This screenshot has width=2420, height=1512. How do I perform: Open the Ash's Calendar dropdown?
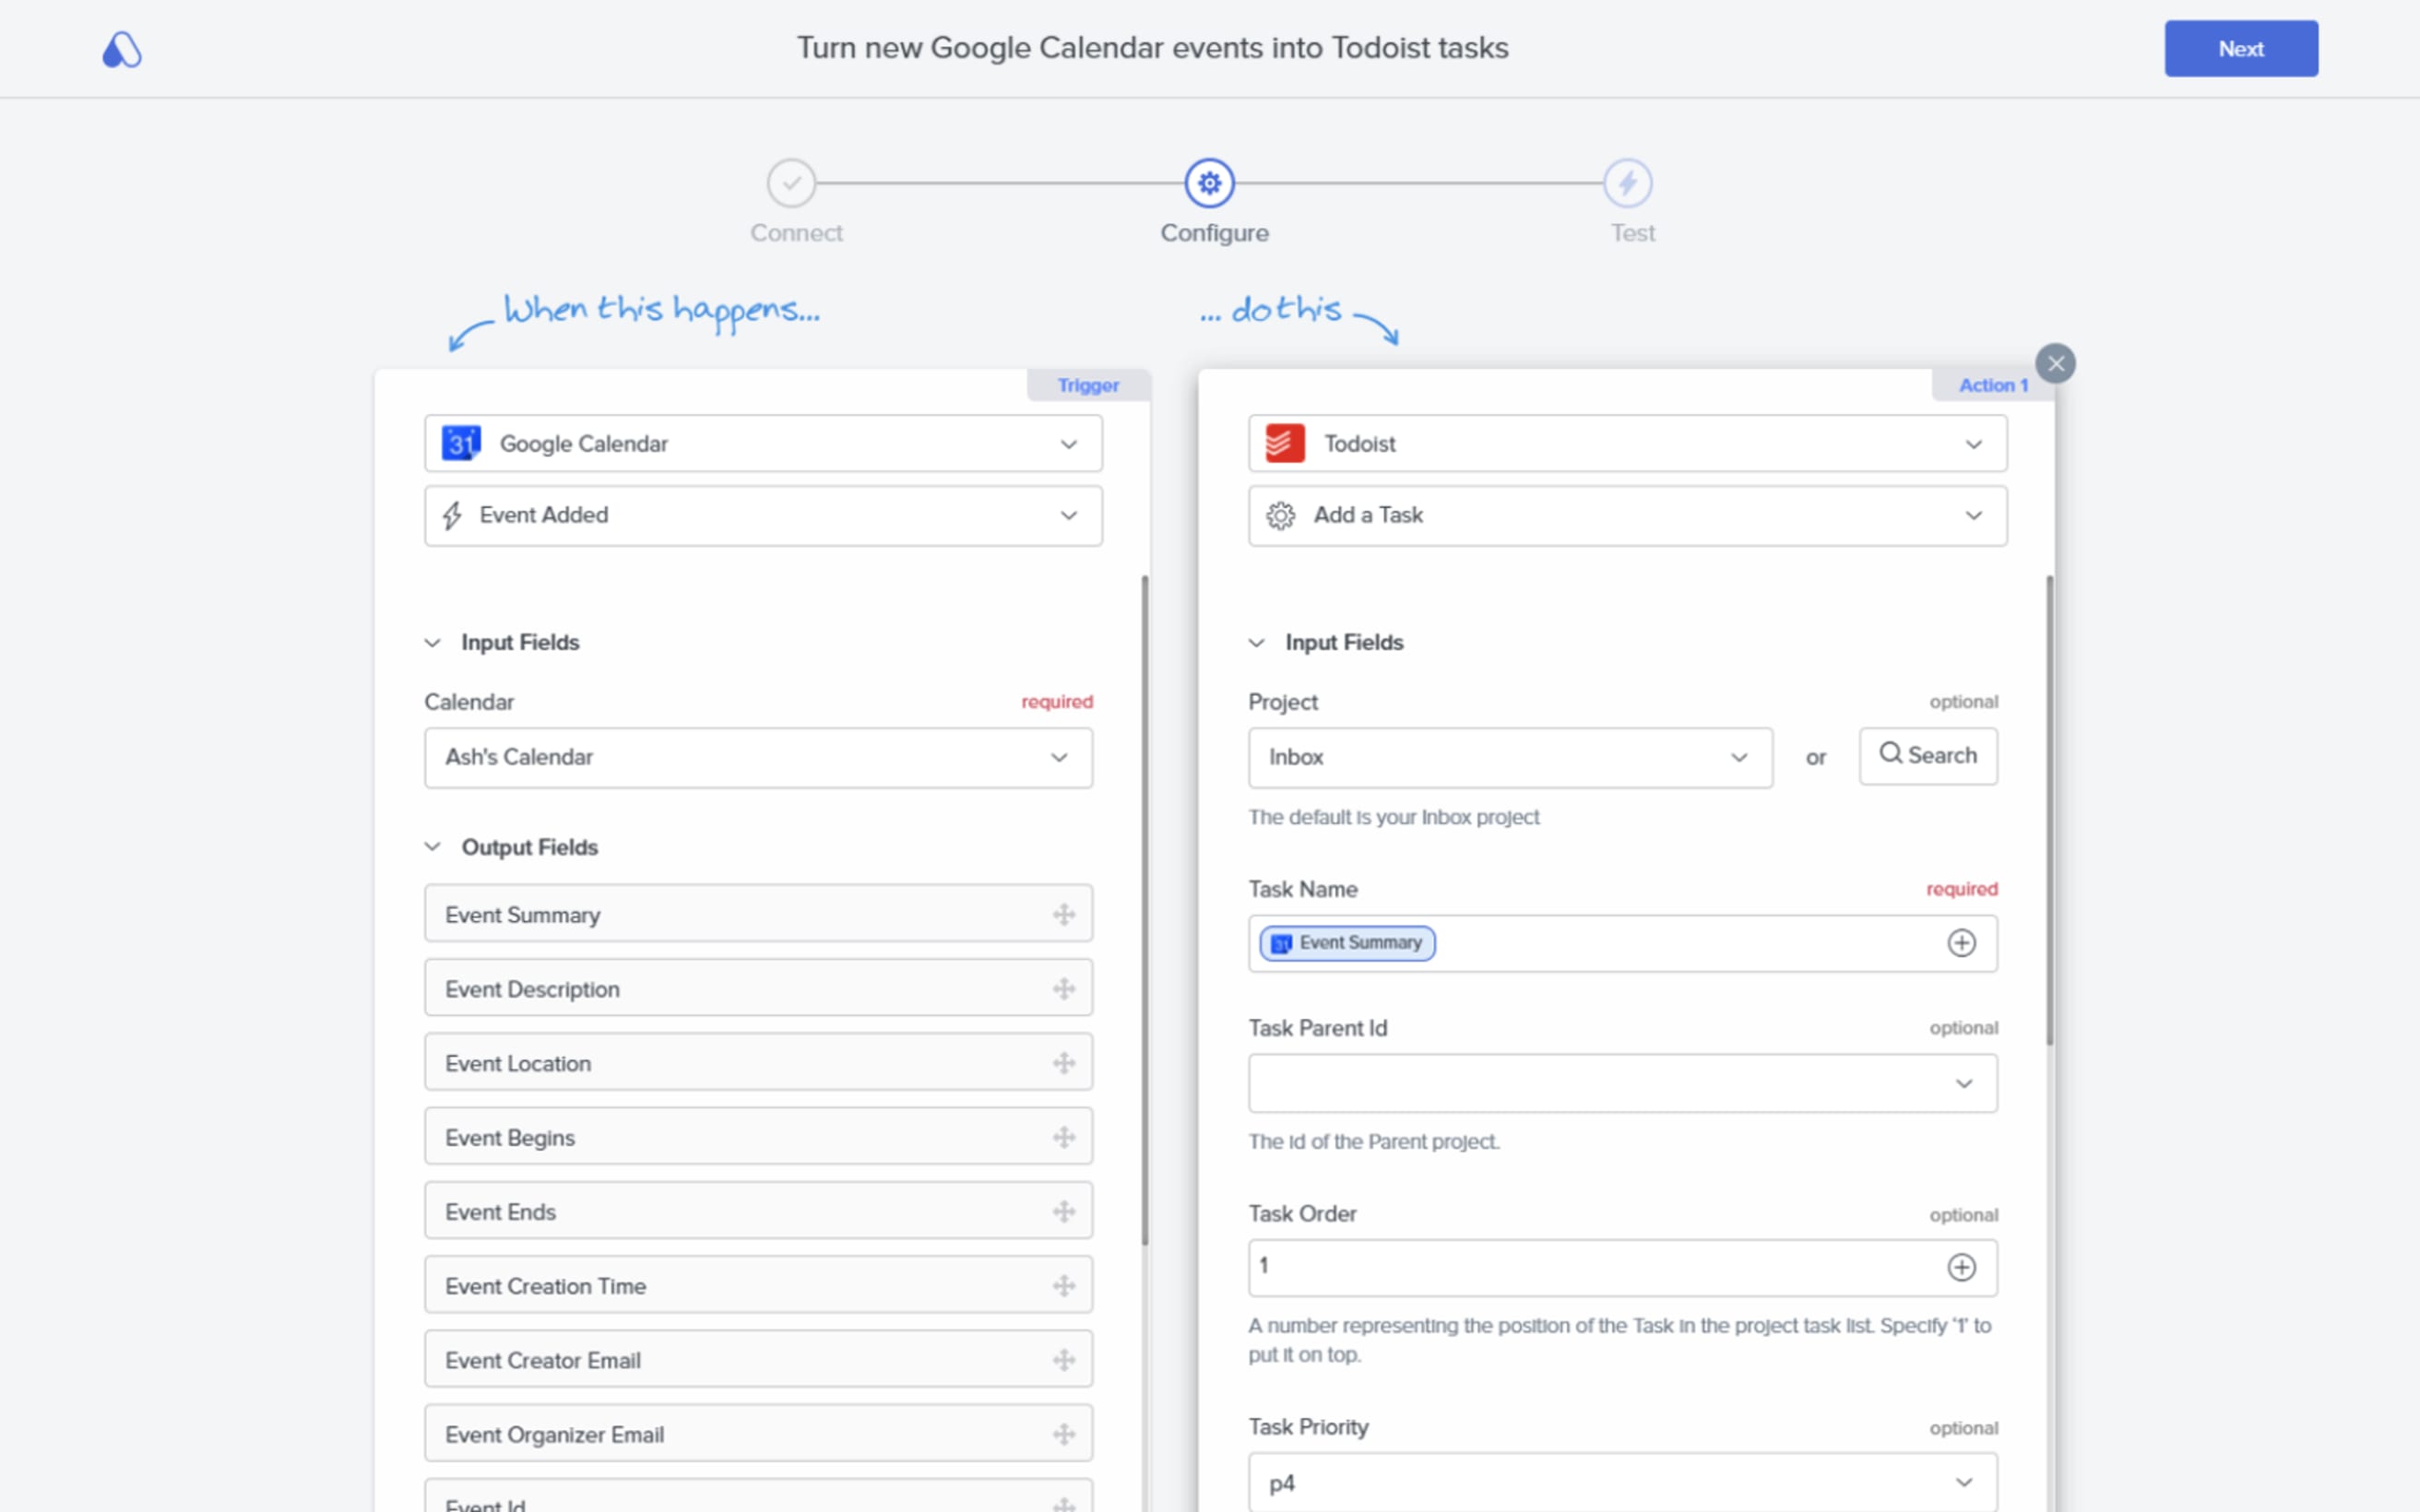click(758, 757)
